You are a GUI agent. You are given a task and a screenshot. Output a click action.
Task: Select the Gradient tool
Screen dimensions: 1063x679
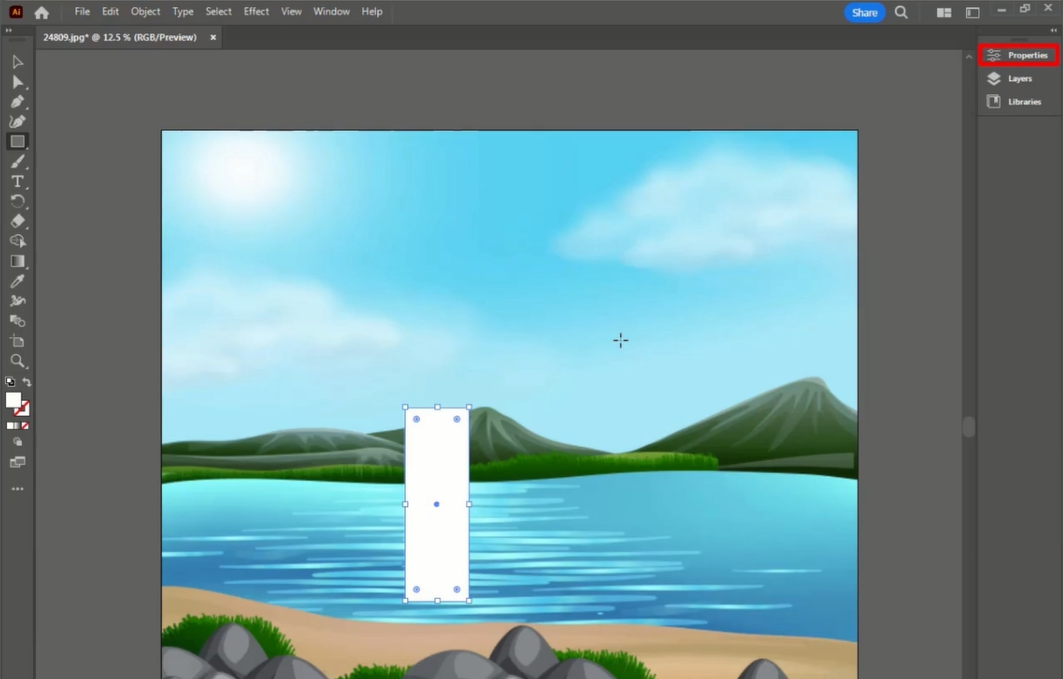[17, 261]
